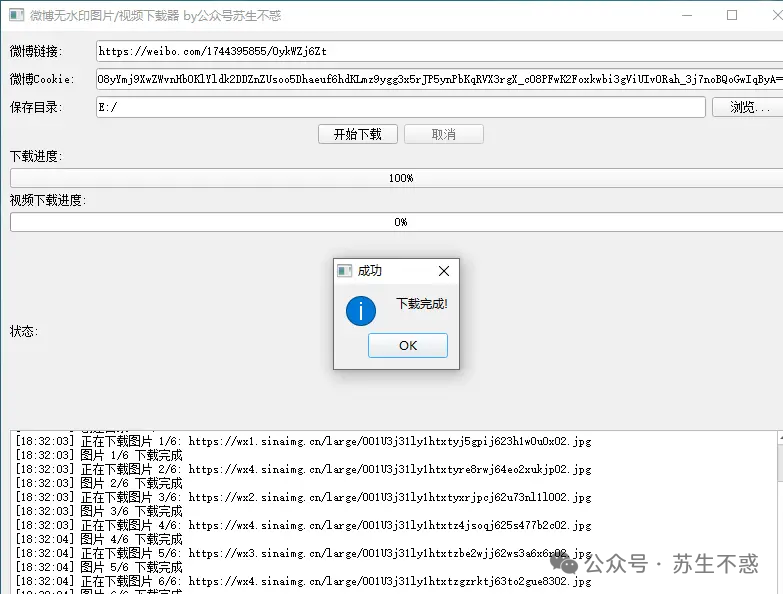Image resolution: width=783 pixels, height=594 pixels.
Task: Click log line 正在下载图片 4/6
Action: pyautogui.click(x=303, y=525)
